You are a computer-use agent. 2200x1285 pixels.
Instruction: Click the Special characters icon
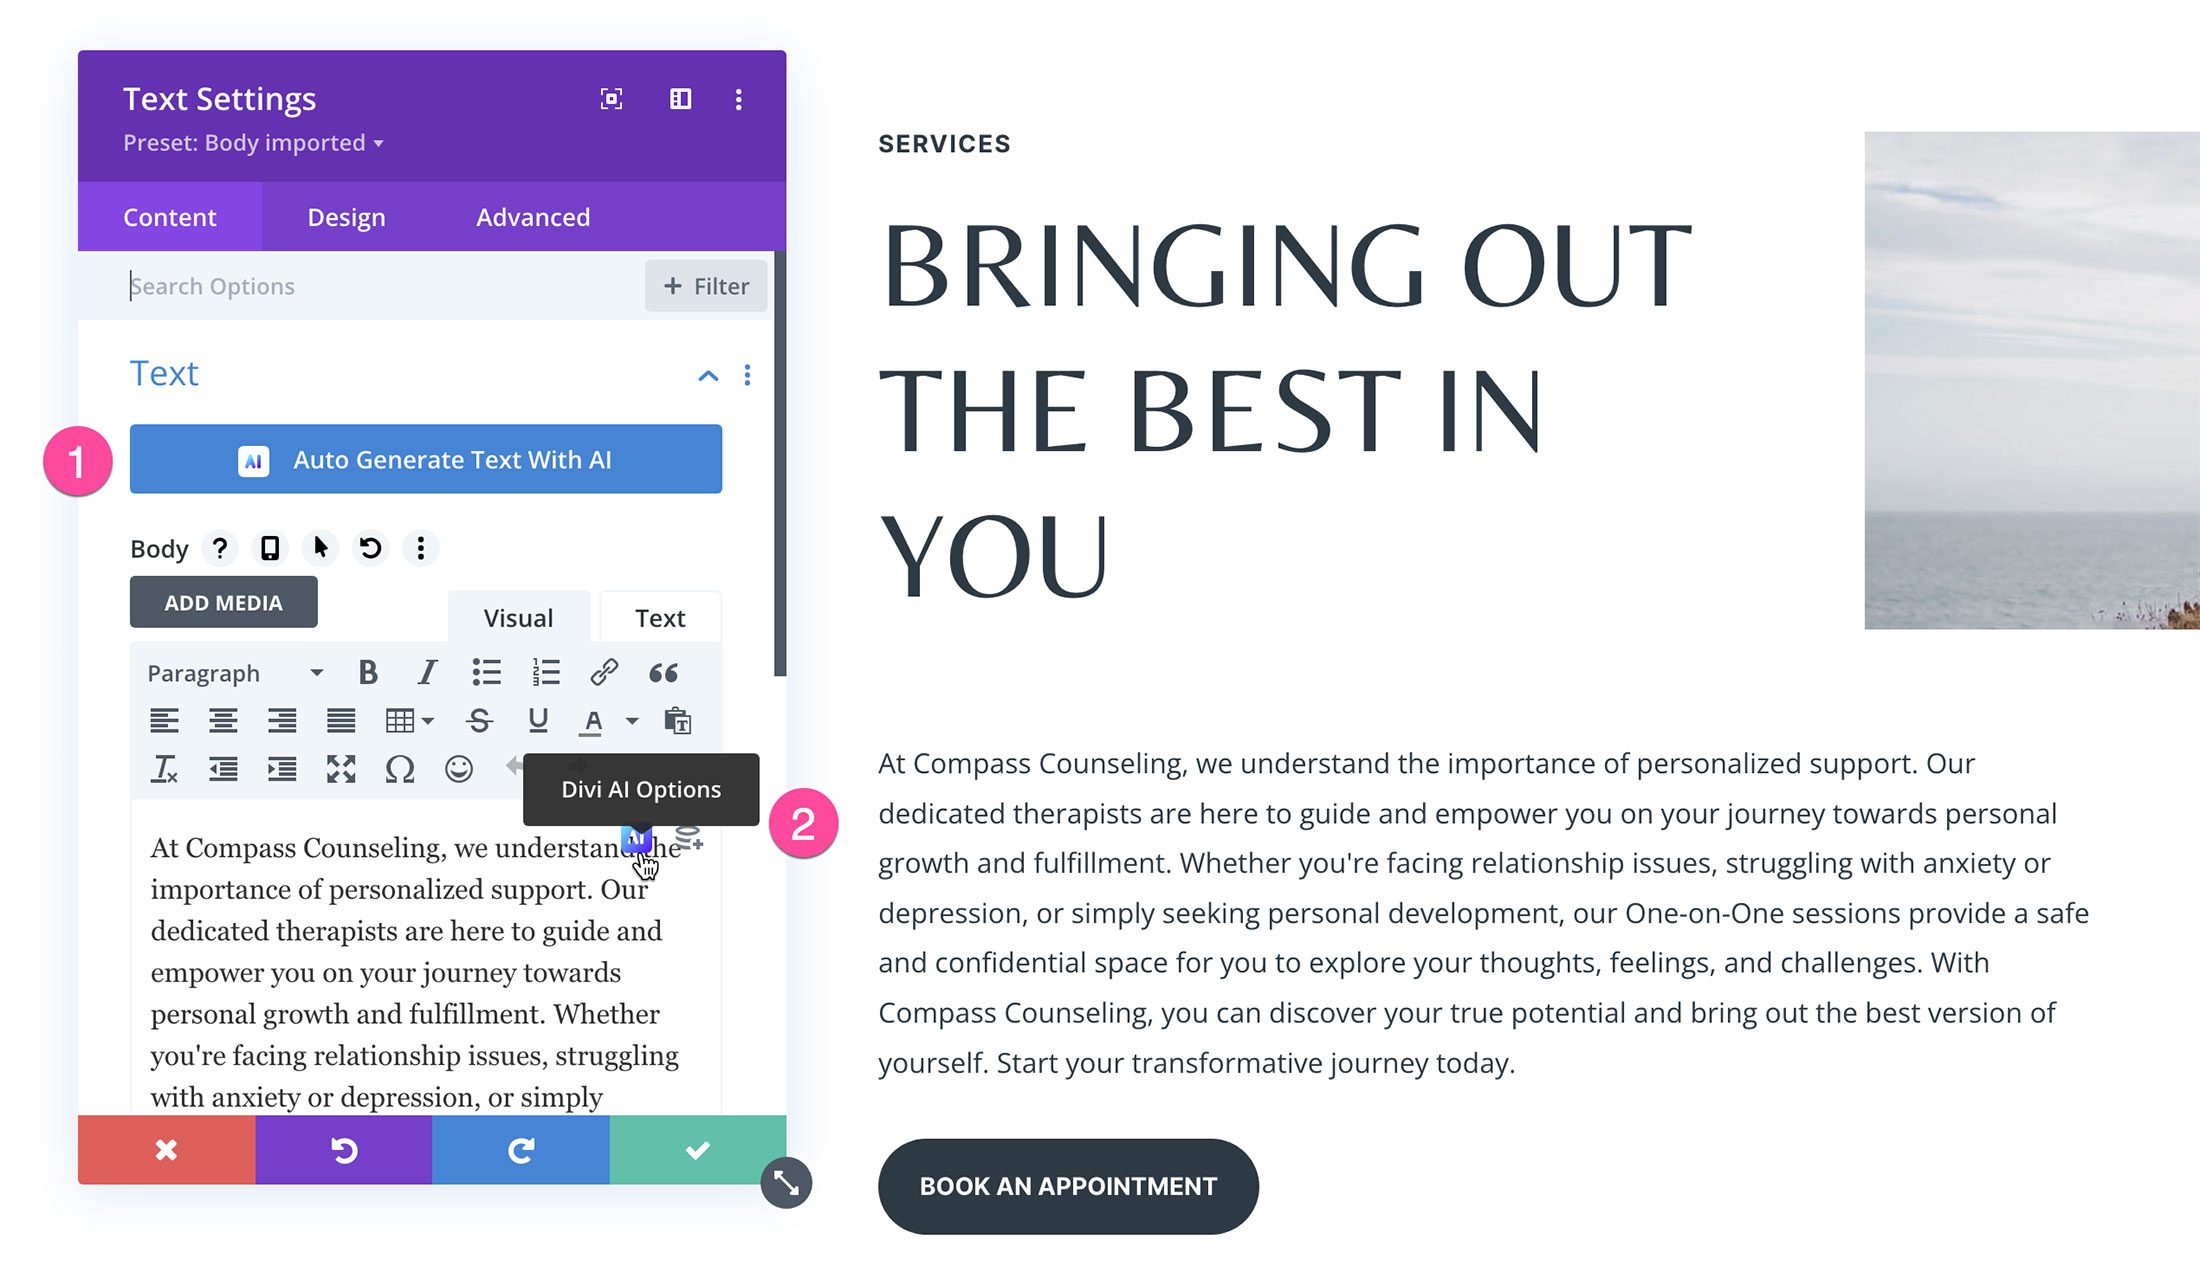[398, 768]
